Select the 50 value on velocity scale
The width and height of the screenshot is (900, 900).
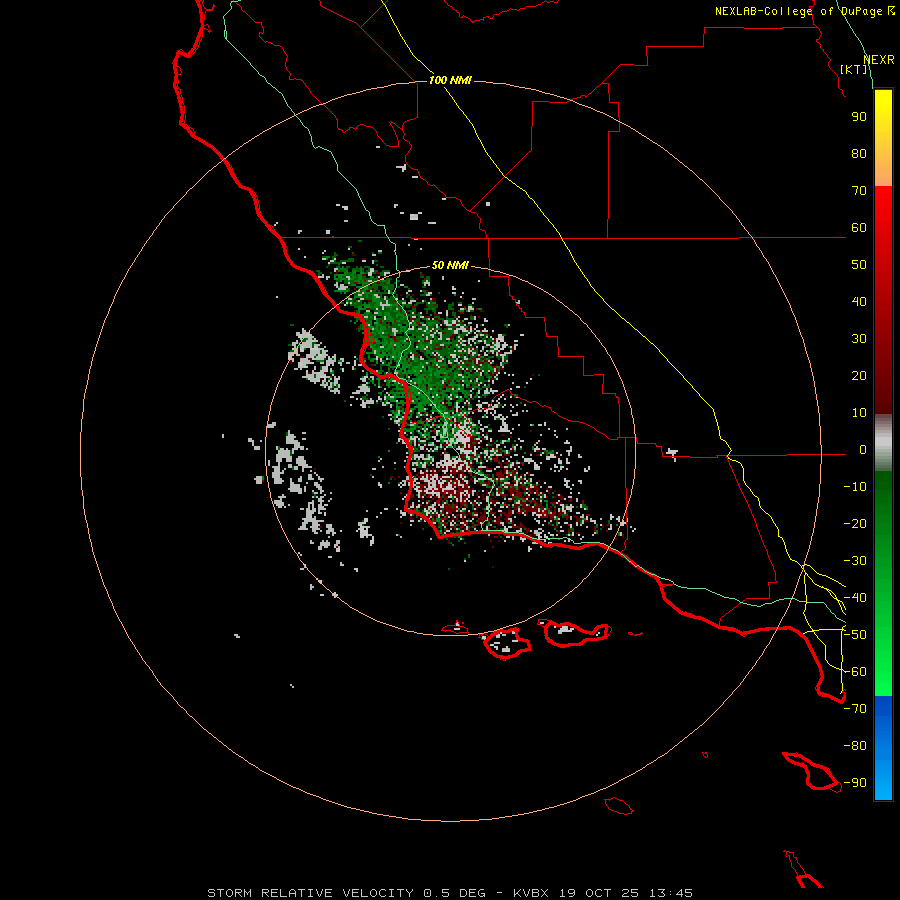coord(859,265)
